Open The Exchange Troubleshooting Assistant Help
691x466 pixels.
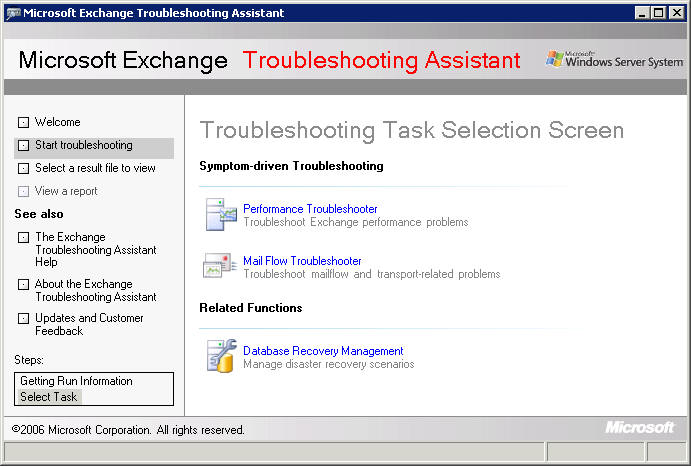[96, 249]
